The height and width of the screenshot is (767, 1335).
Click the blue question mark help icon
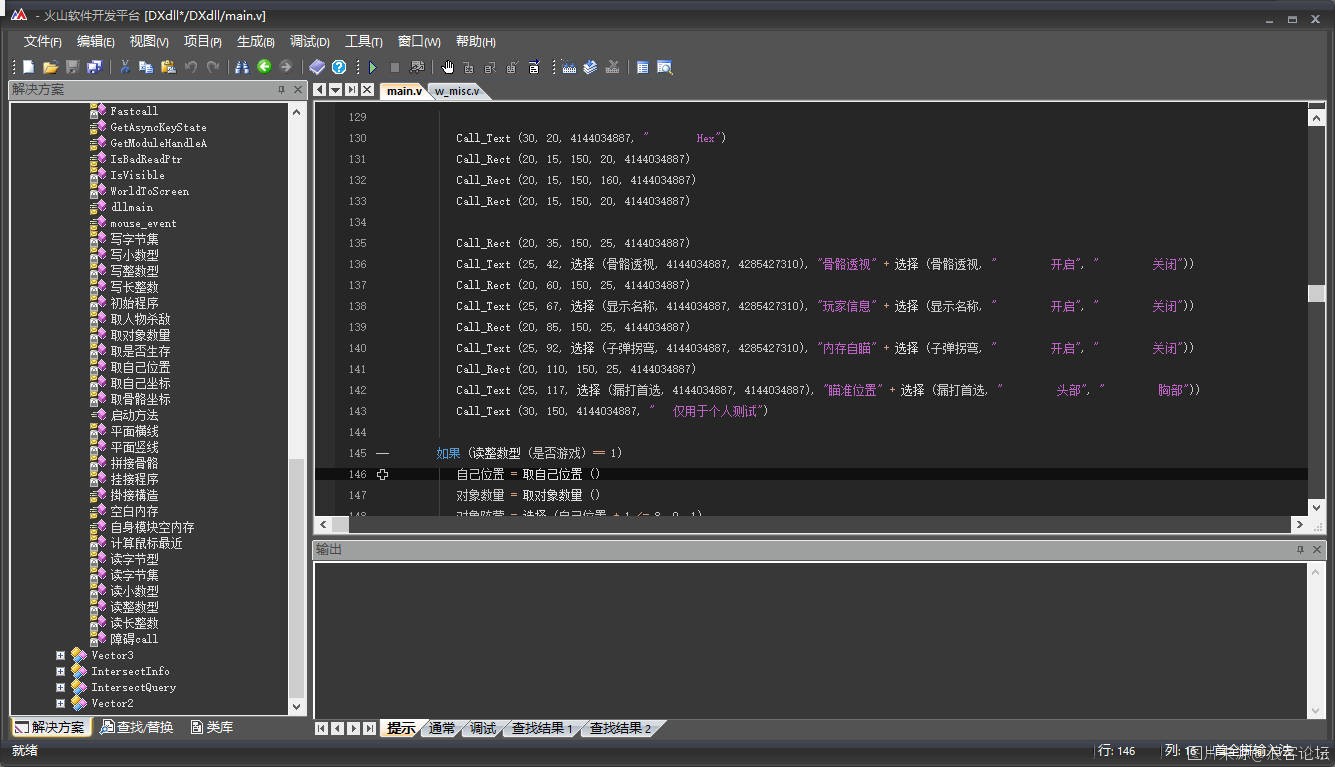tap(339, 67)
